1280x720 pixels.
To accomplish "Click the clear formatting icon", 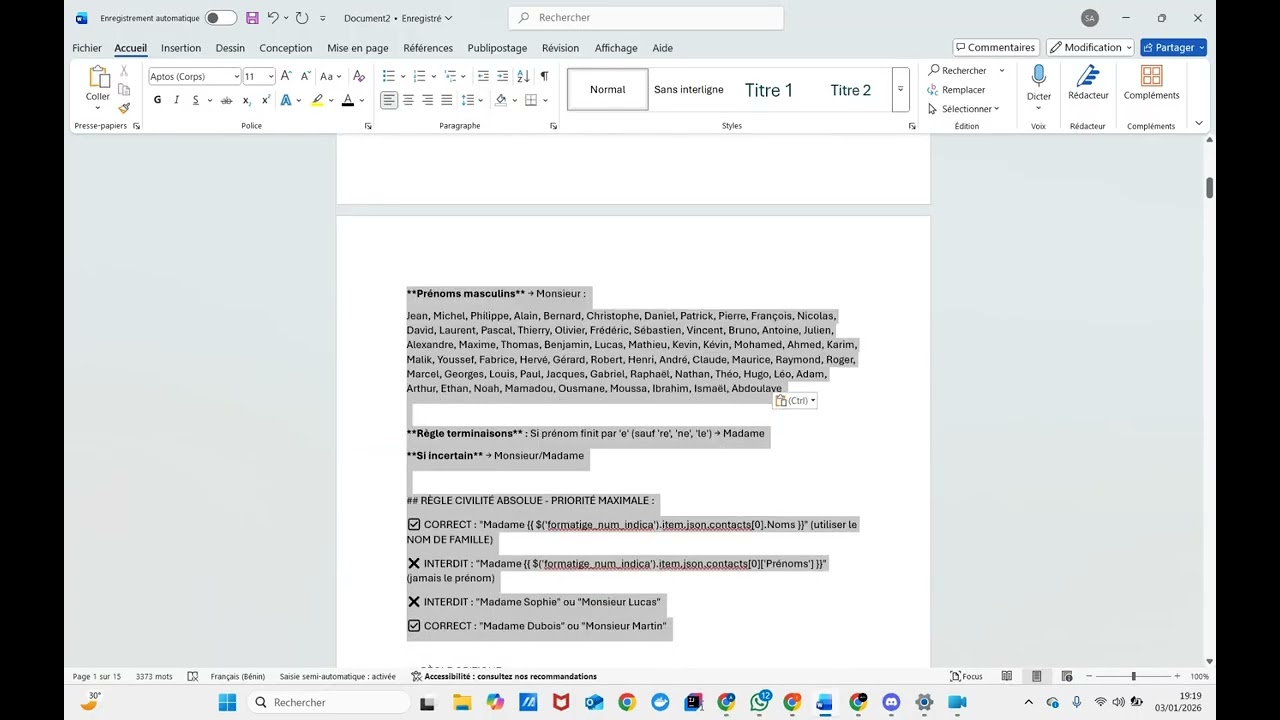I will 359,76.
